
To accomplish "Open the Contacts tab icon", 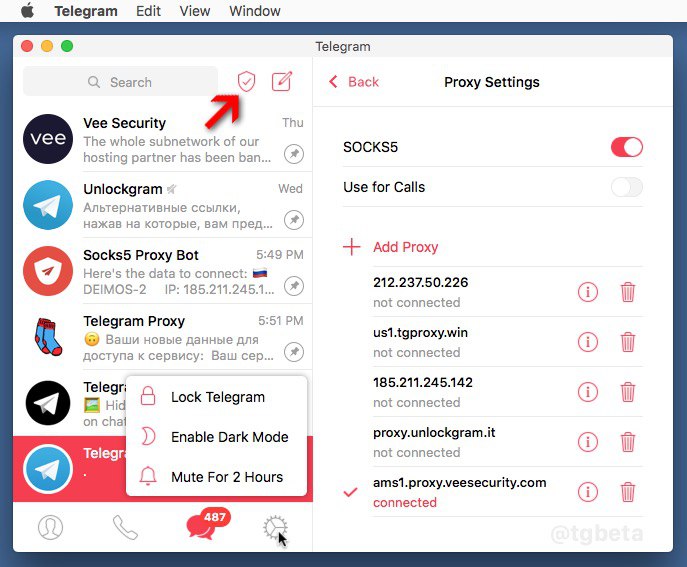I will (50, 527).
